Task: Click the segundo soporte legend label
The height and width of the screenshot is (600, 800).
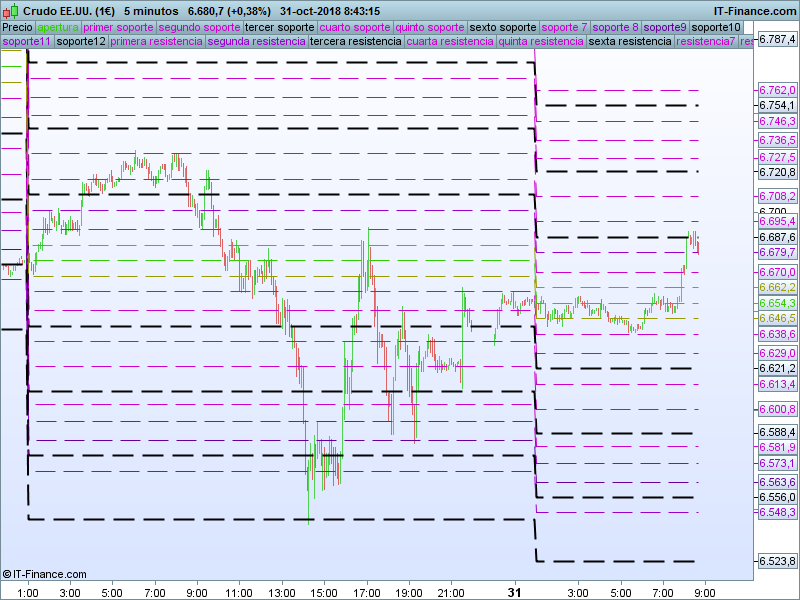Action: point(199,27)
